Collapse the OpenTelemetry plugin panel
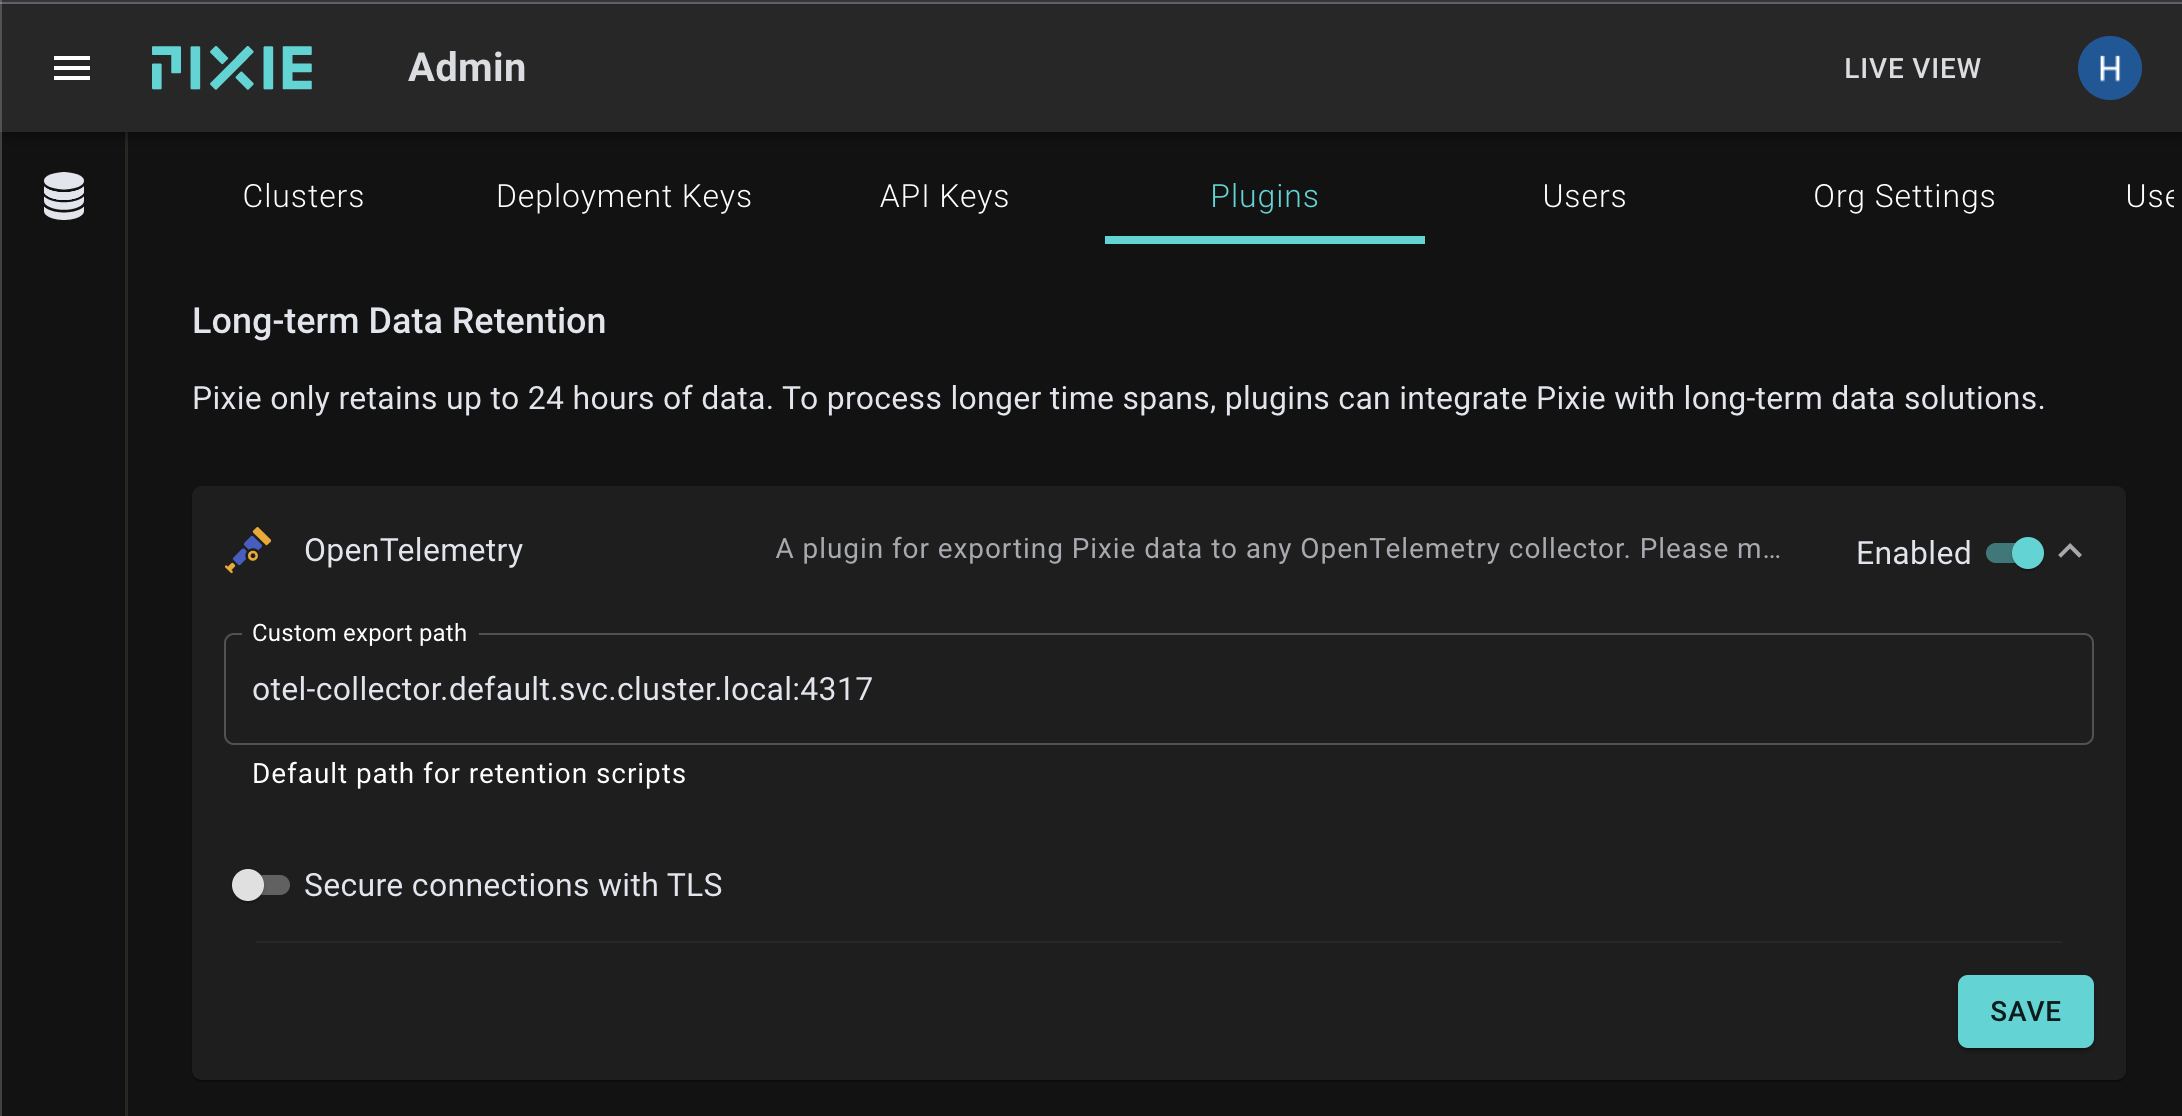This screenshot has width=2182, height=1116. [2070, 552]
